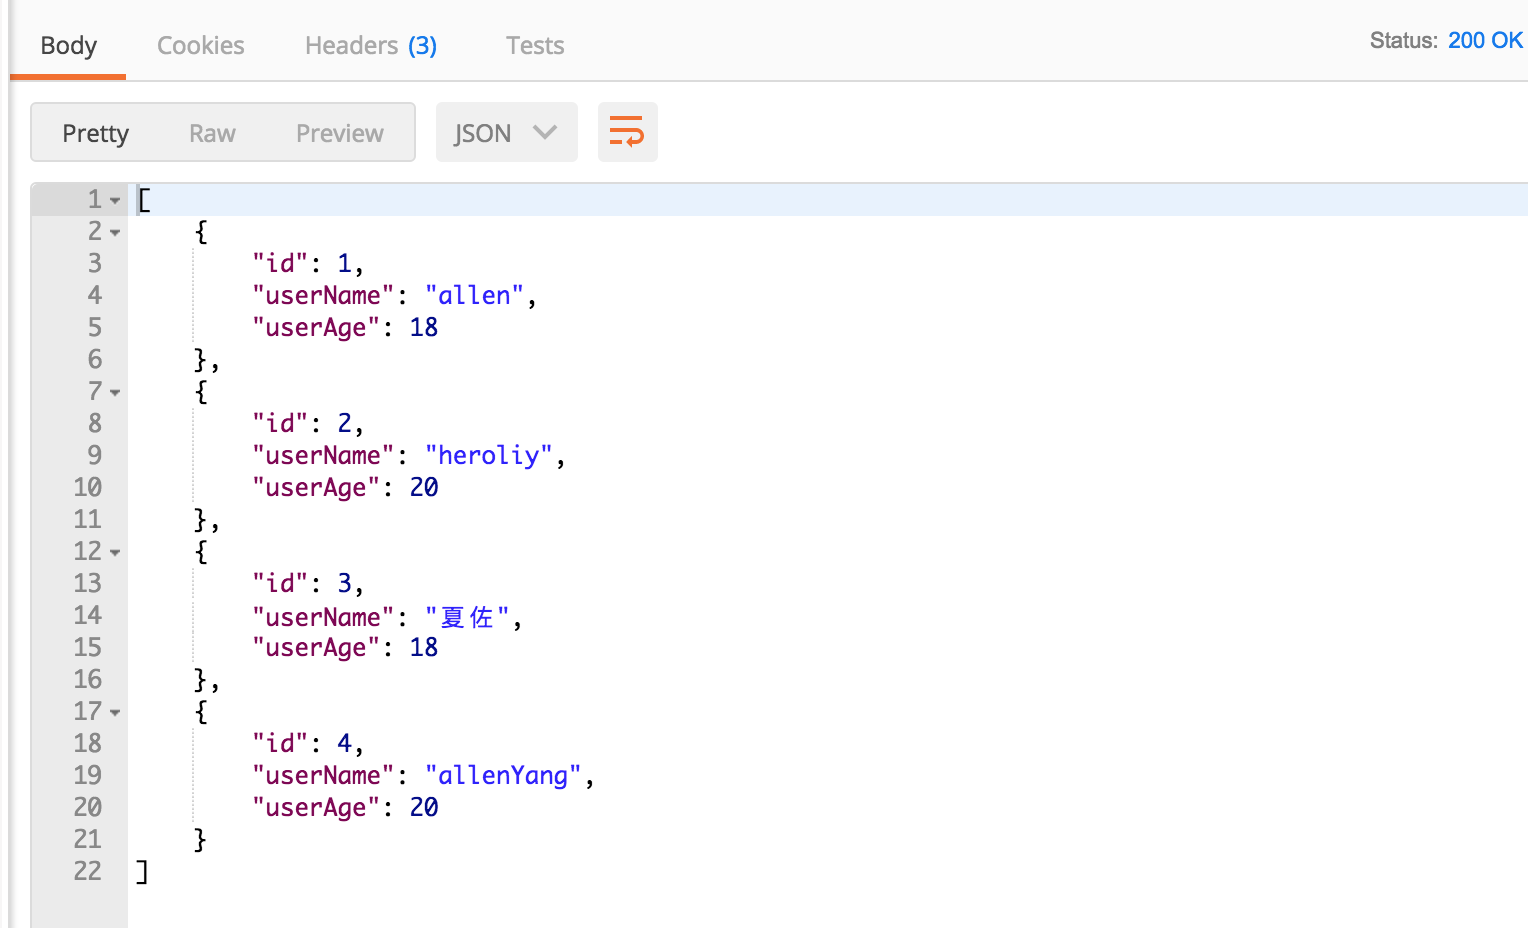Select the Pretty view mode
This screenshot has width=1528, height=928.
tap(96, 133)
